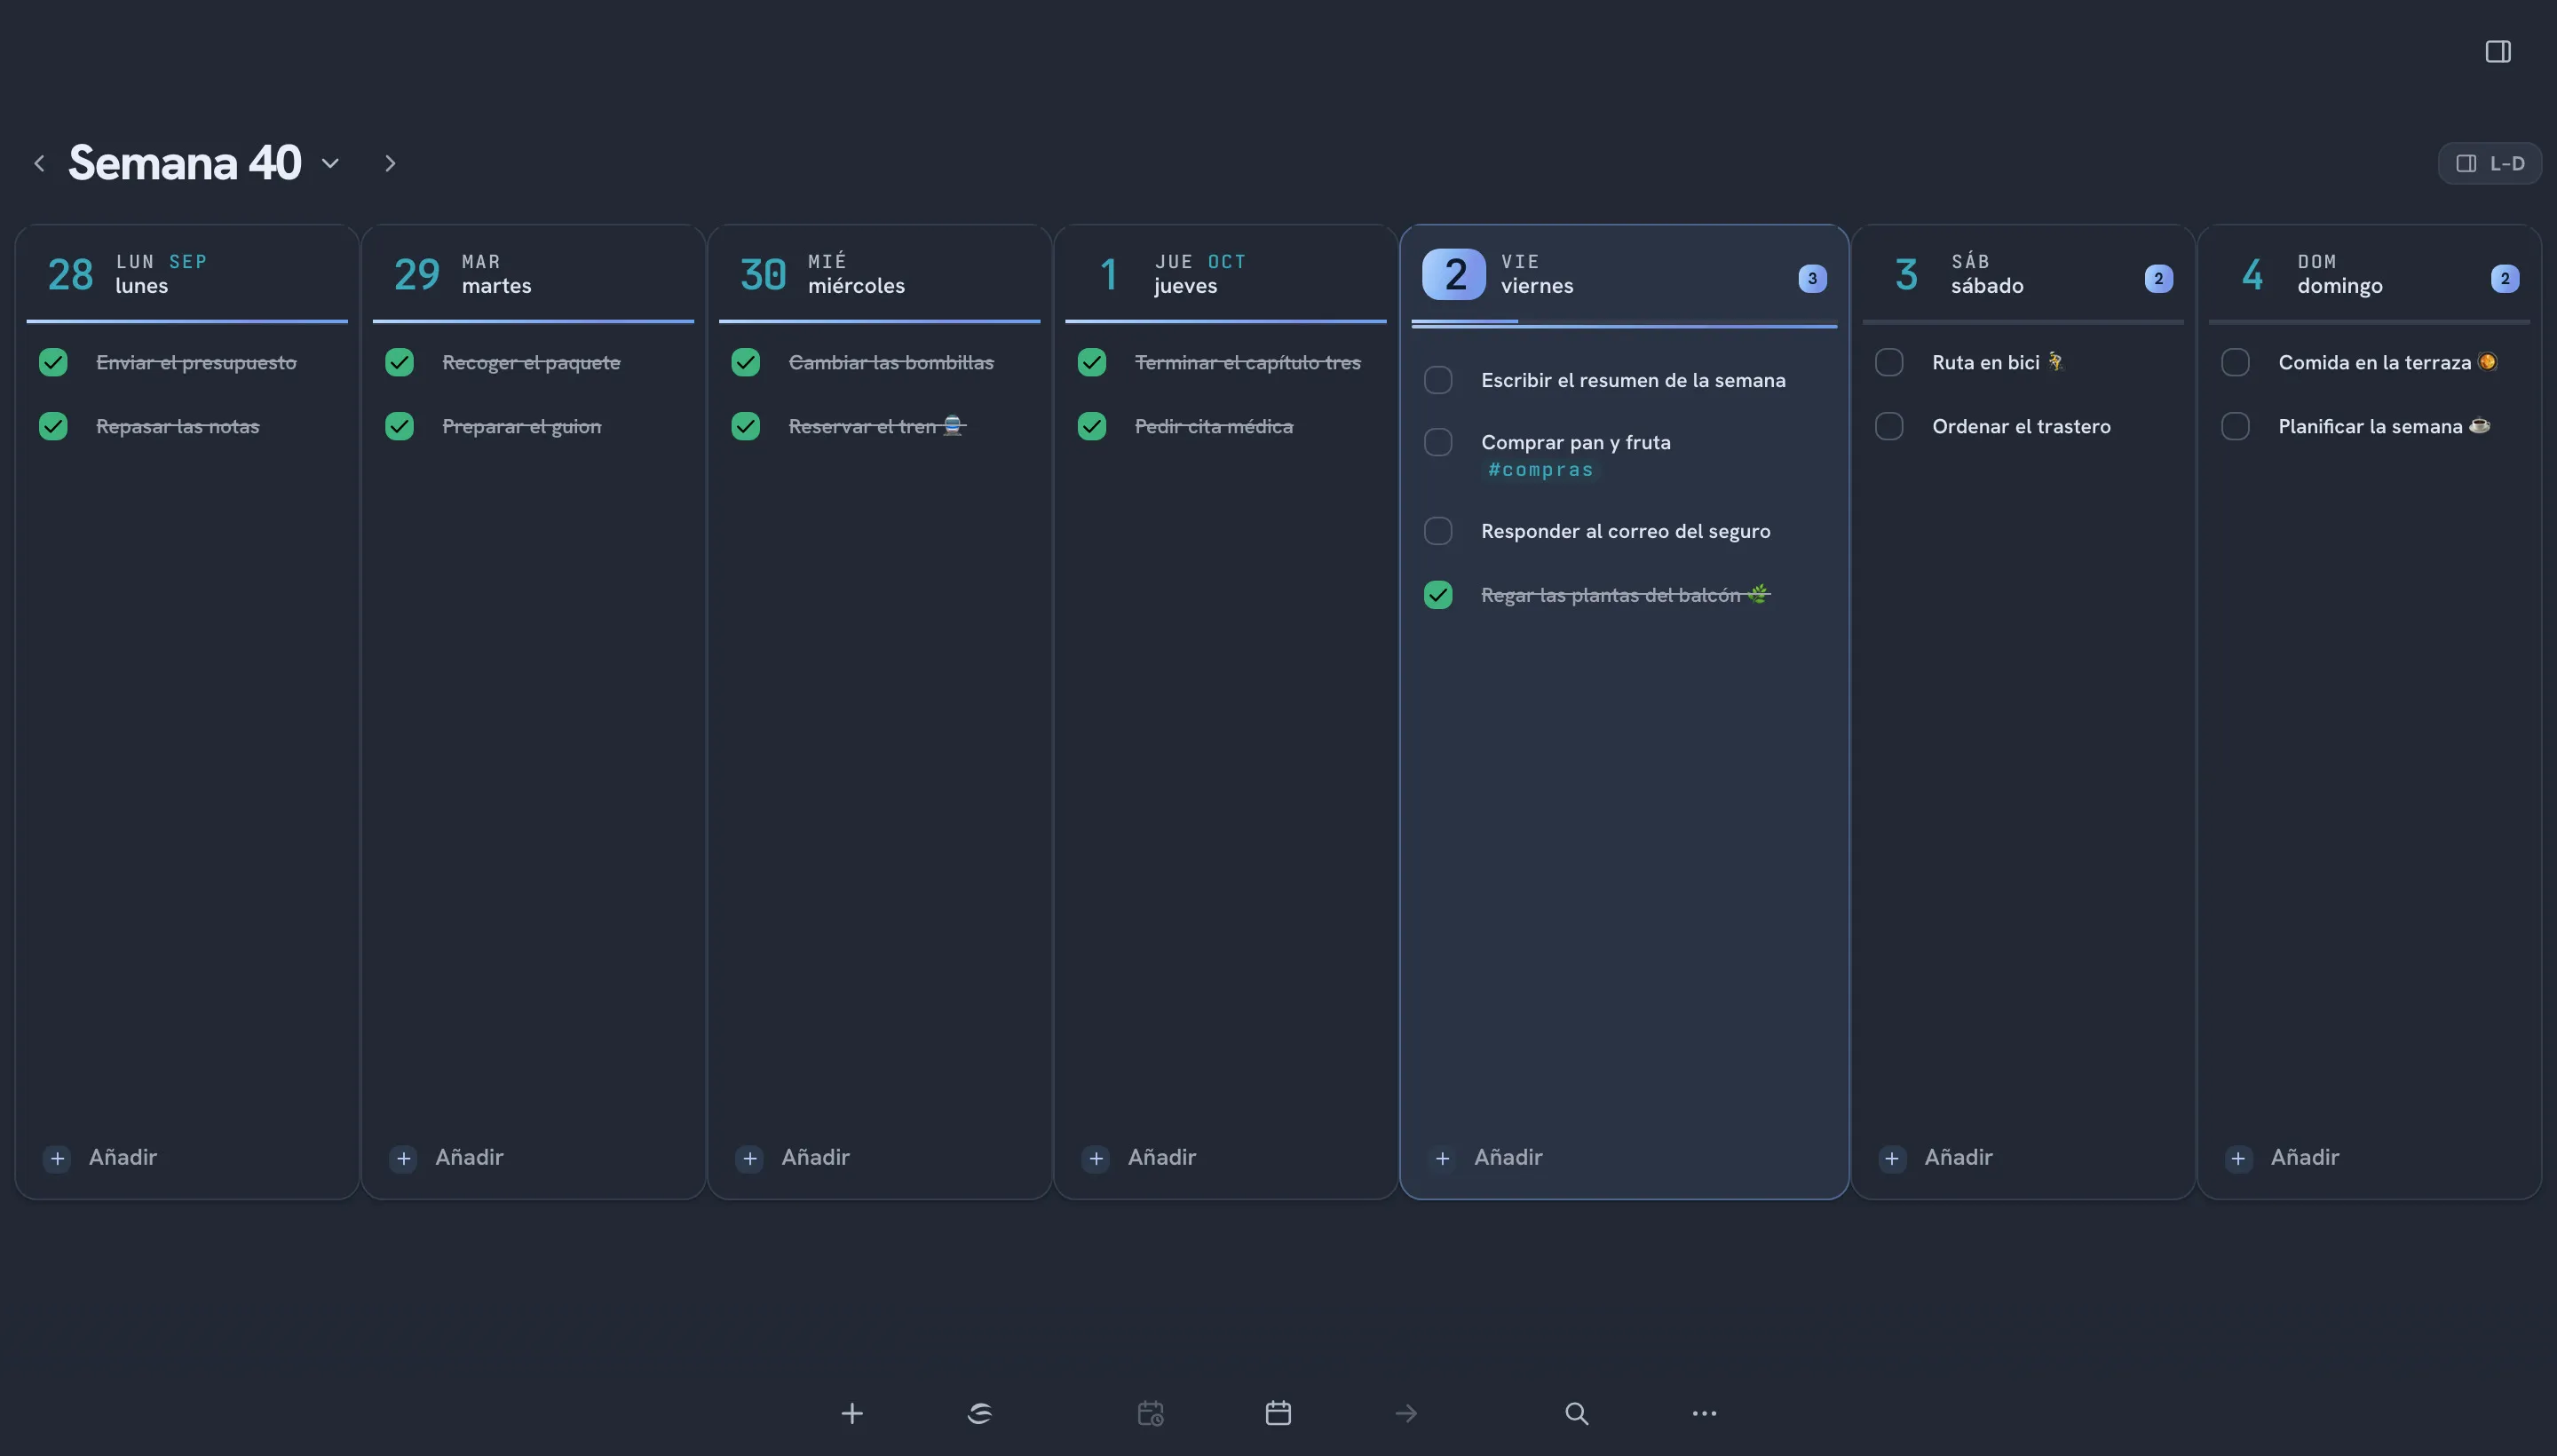Switch the L-D week view button
2557x1456 pixels.
[2489, 163]
